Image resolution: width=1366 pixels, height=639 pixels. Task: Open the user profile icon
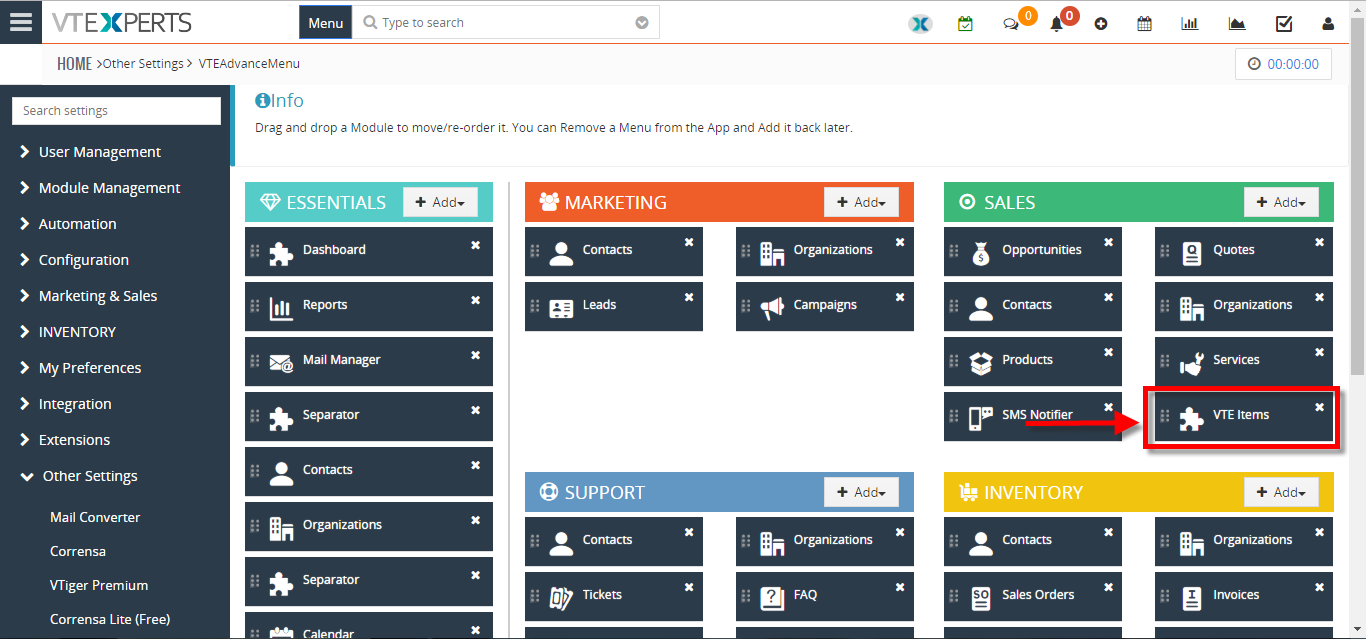tap(1328, 24)
